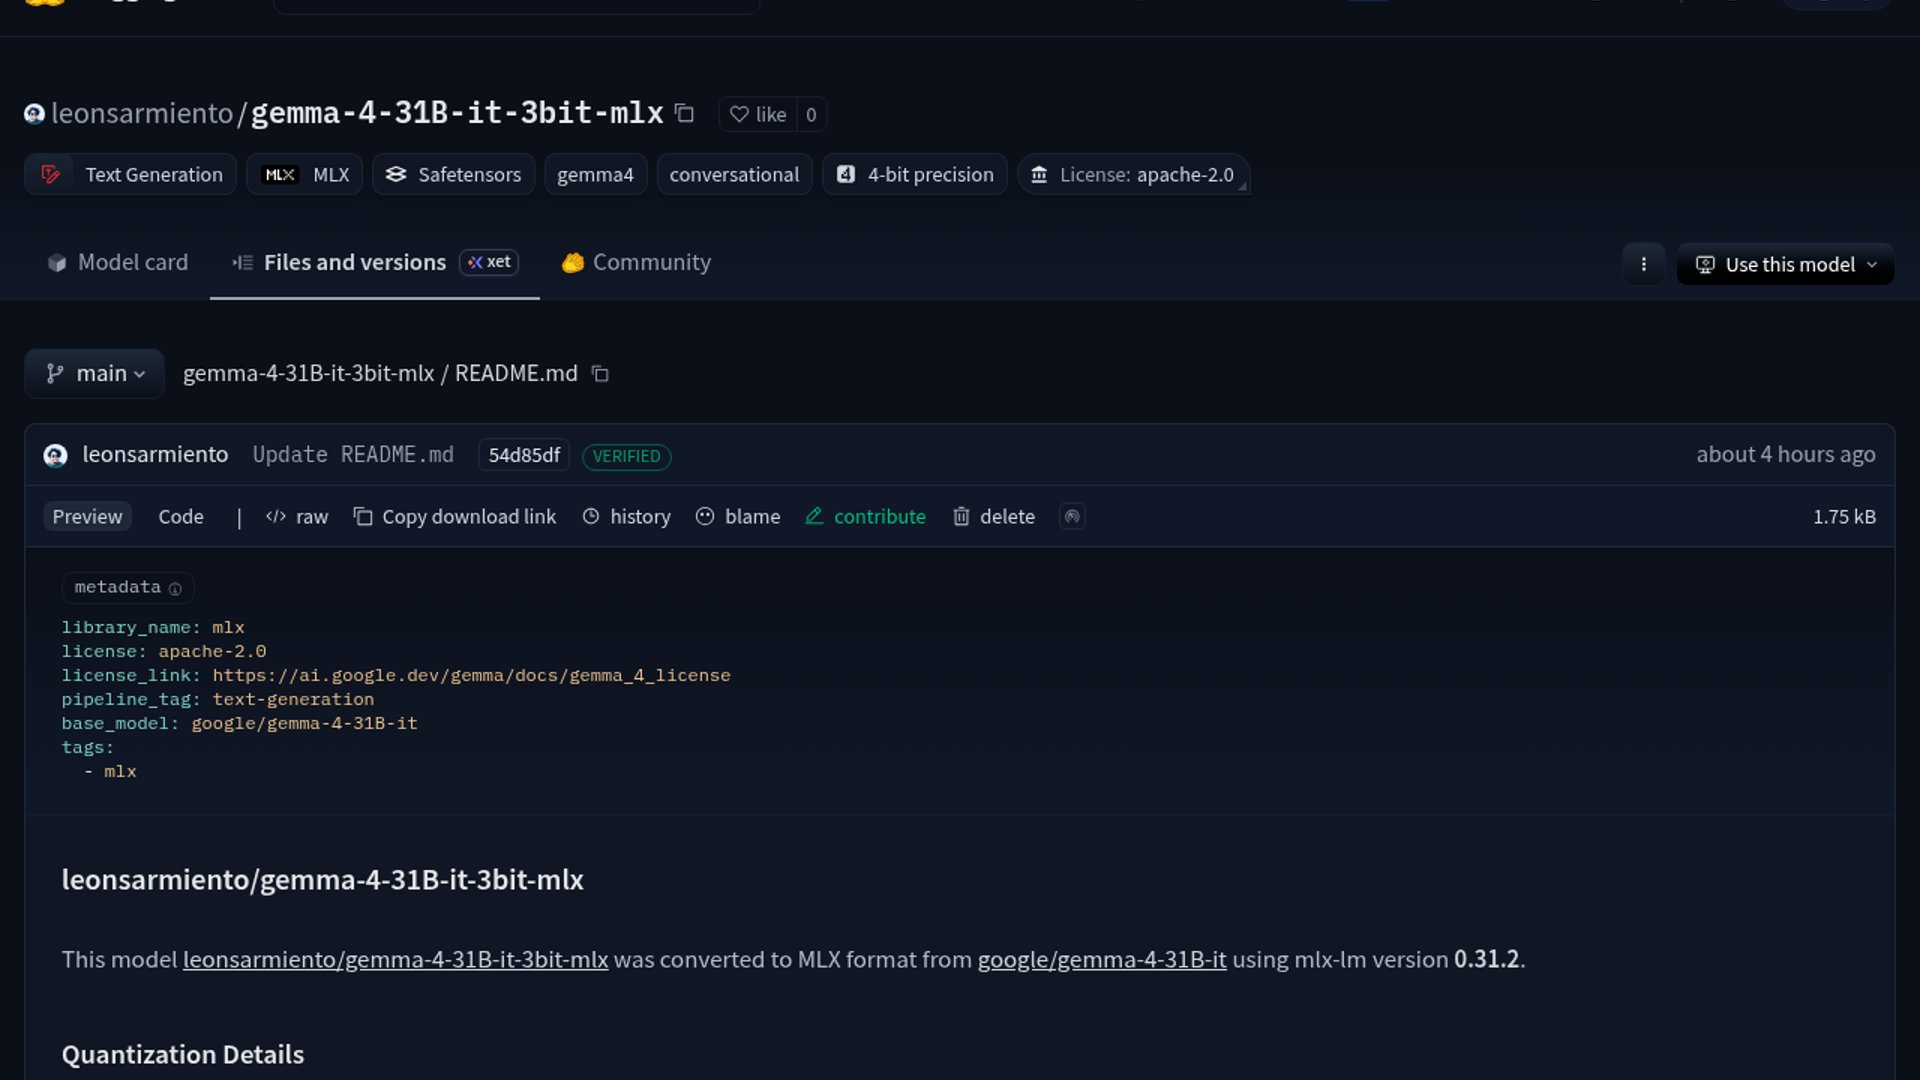Open the Community tab
Image resolution: width=1920 pixels, height=1080 pixels.
(x=637, y=263)
